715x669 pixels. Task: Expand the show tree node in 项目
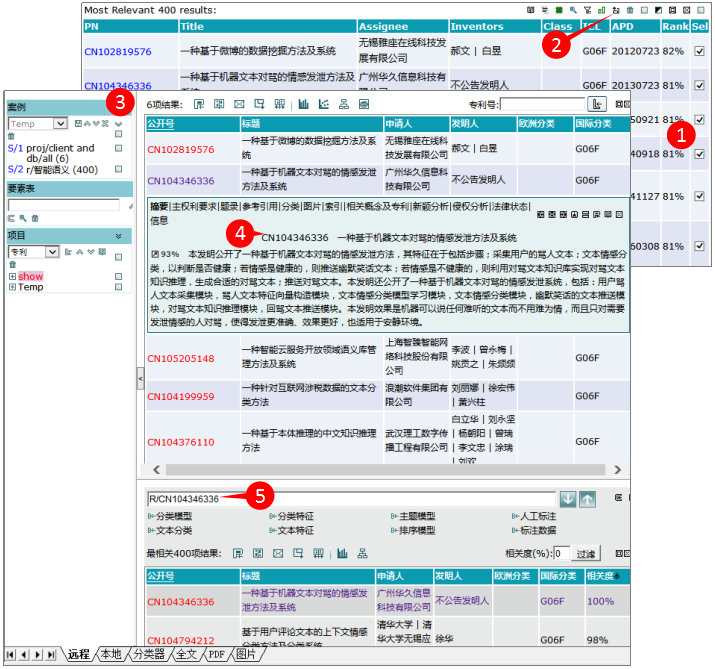point(12,276)
